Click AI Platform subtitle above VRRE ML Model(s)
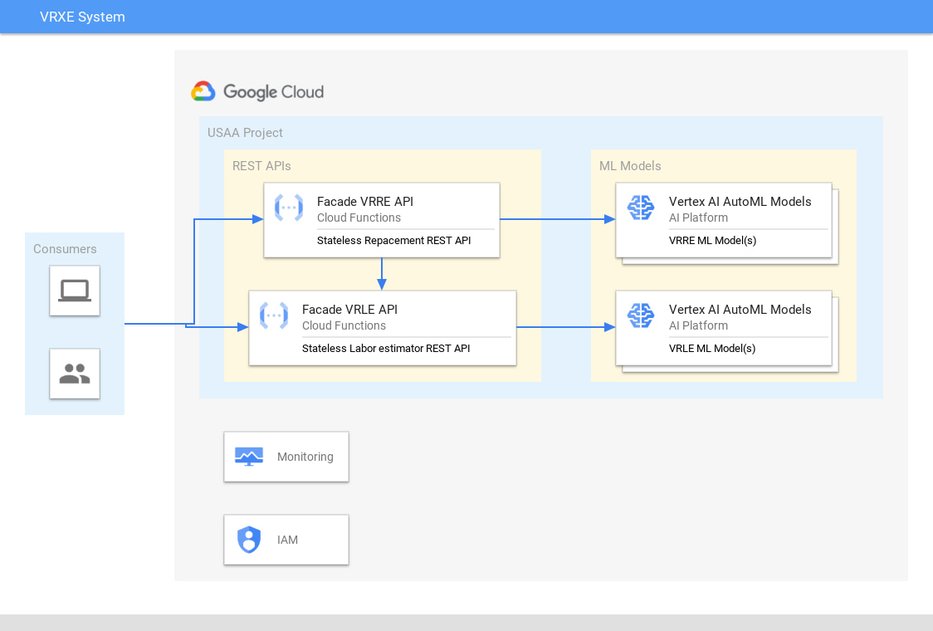The height and width of the screenshot is (631, 933). (x=698, y=217)
